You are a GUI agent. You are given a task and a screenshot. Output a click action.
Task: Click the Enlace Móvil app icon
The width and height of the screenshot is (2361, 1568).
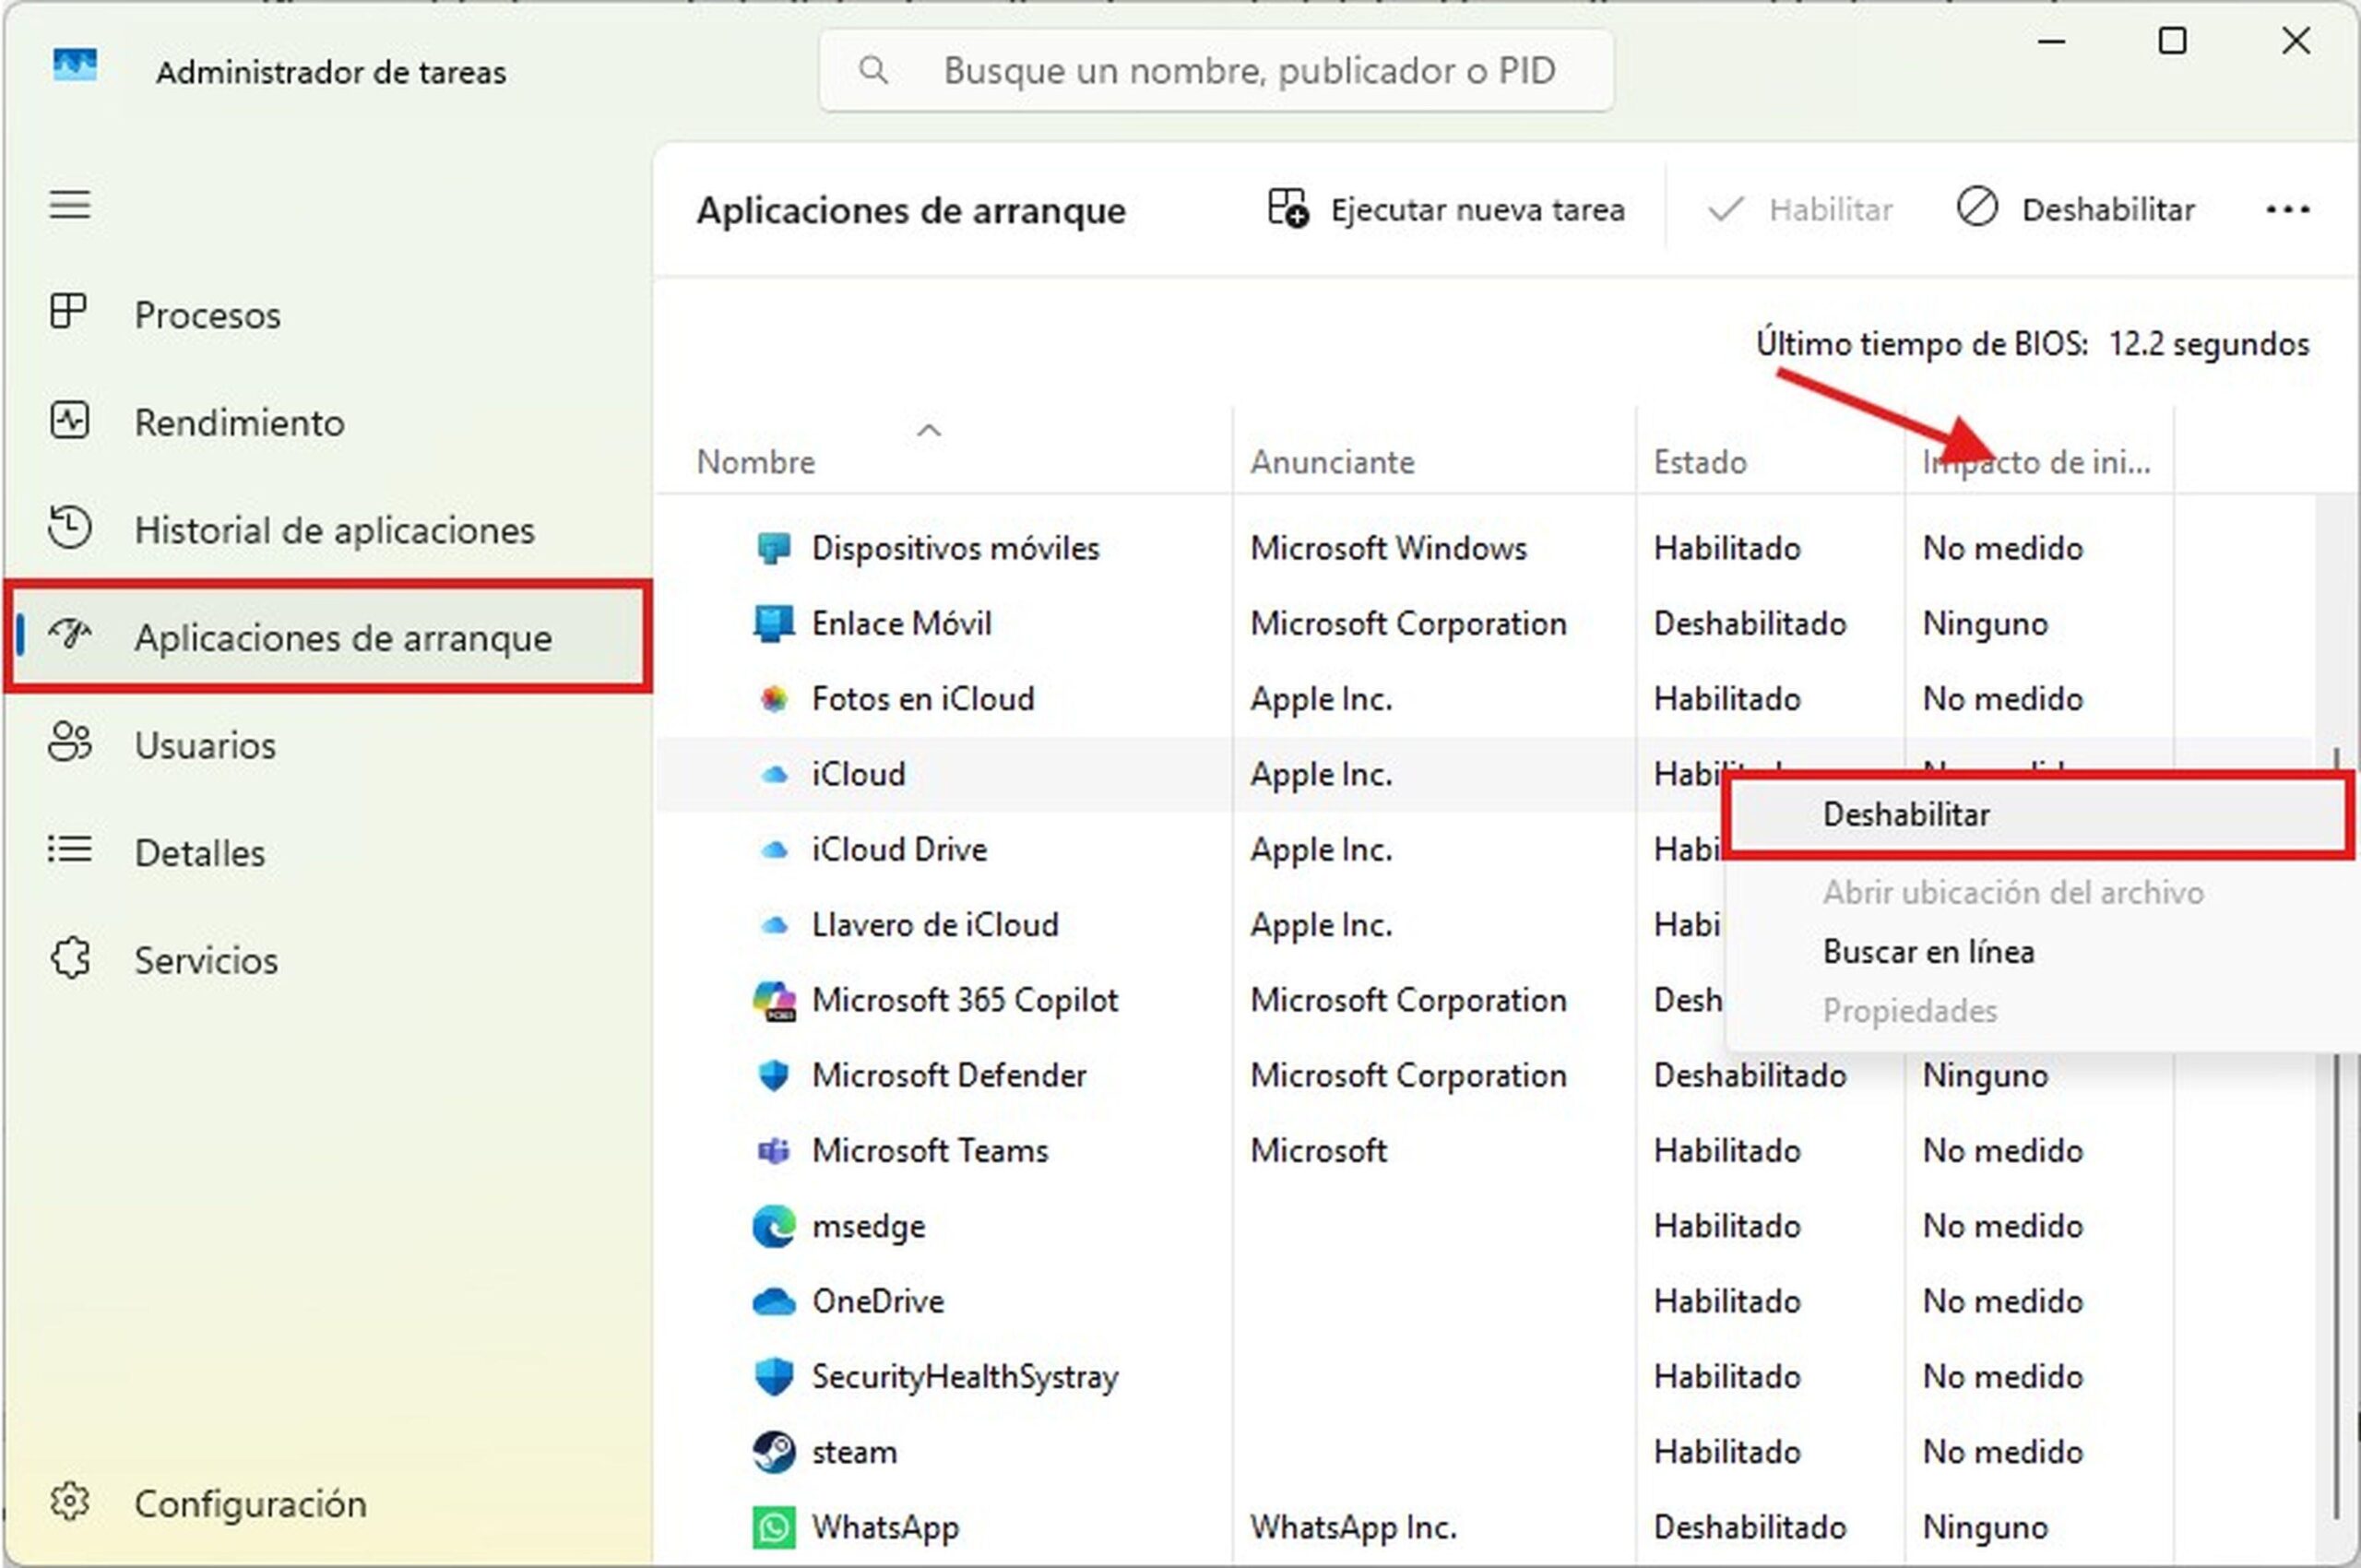click(773, 623)
